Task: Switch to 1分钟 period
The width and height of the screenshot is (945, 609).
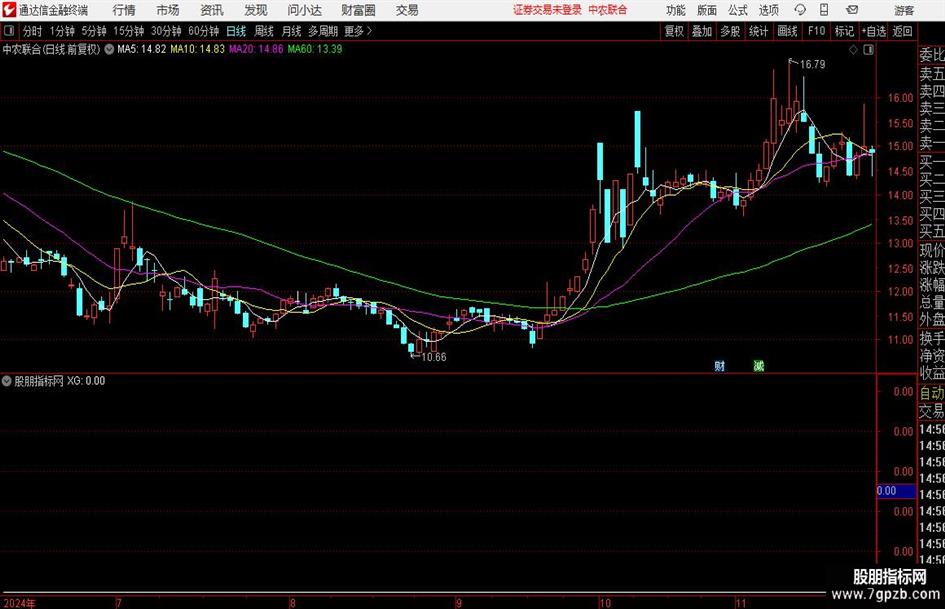Action: coord(62,31)
